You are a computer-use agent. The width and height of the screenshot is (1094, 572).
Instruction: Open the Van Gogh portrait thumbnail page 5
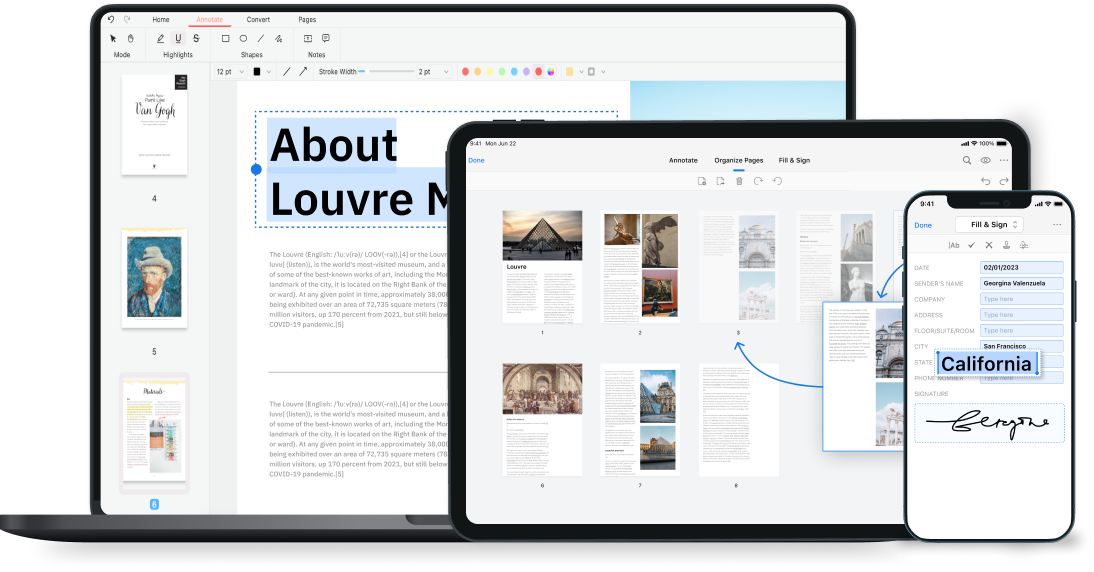pos(154,277)
